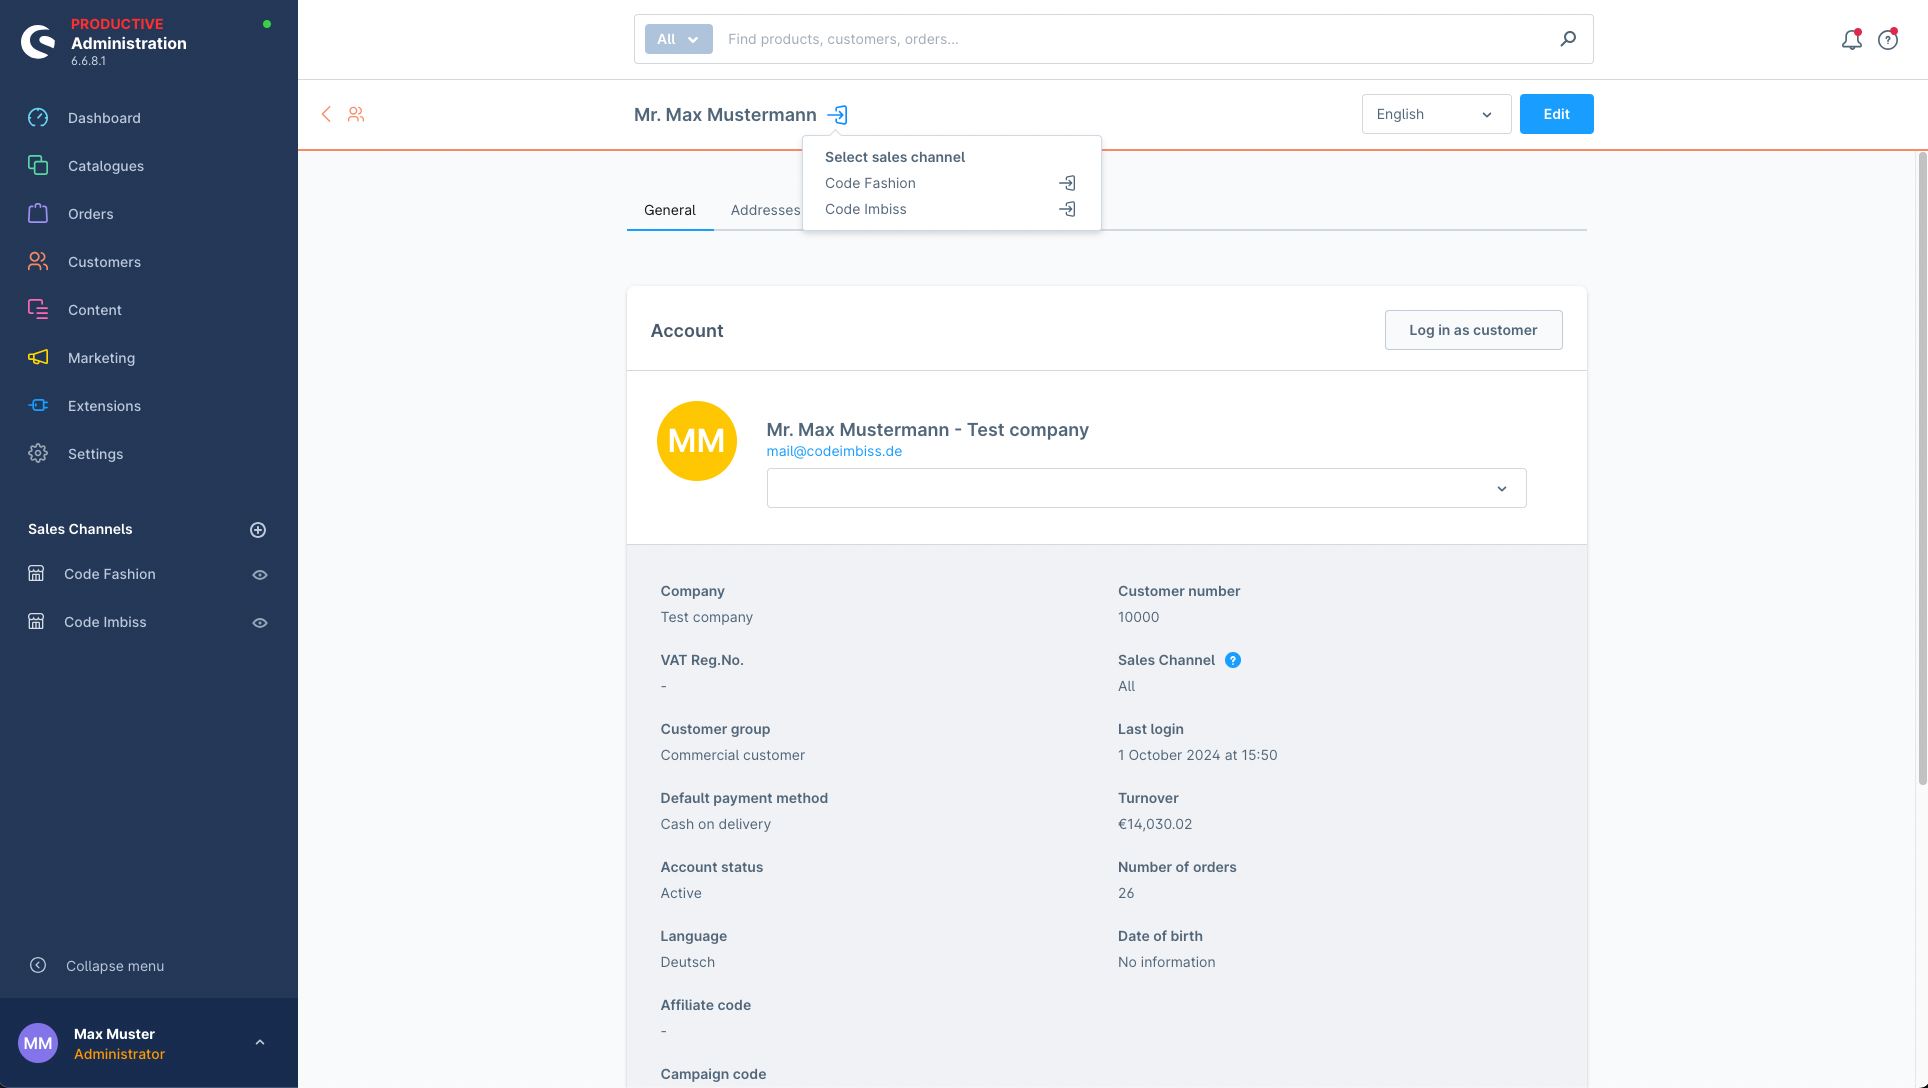Select Code Imbiss in sales channel popup

pos(951,209)
